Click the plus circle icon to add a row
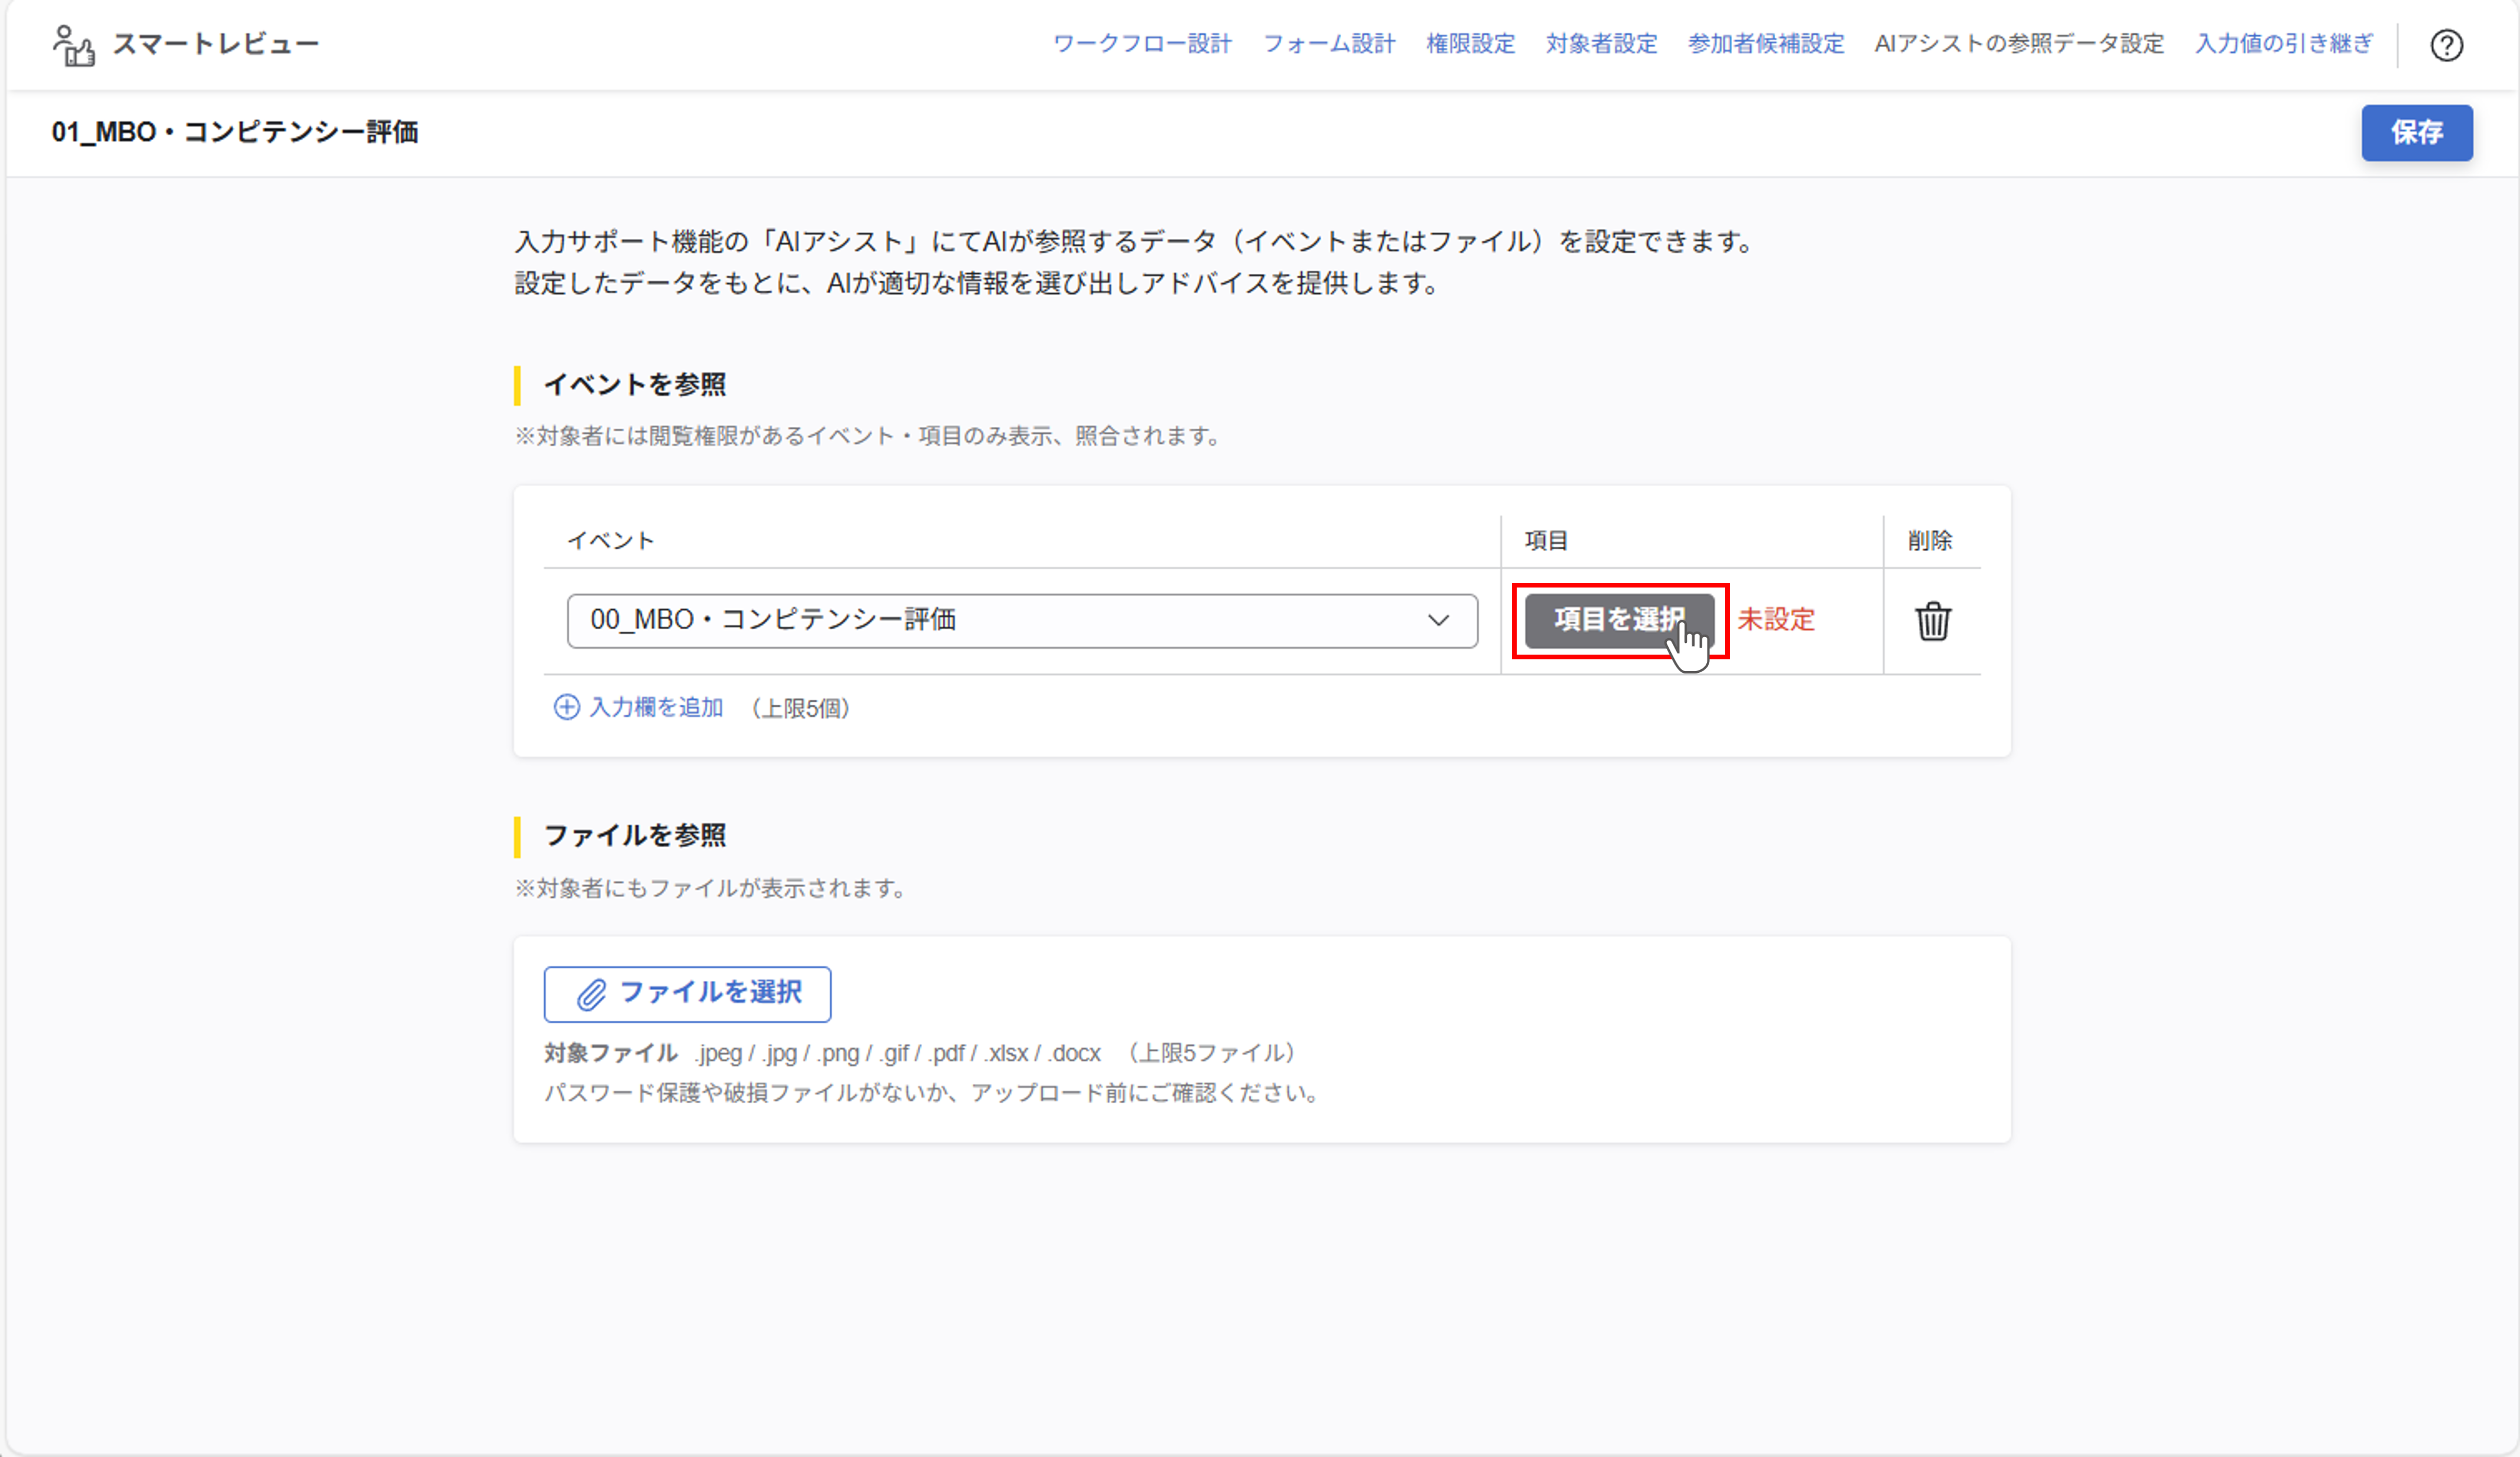The width and height of the screenshot is (2520, 1457). (x=566, y=708)
